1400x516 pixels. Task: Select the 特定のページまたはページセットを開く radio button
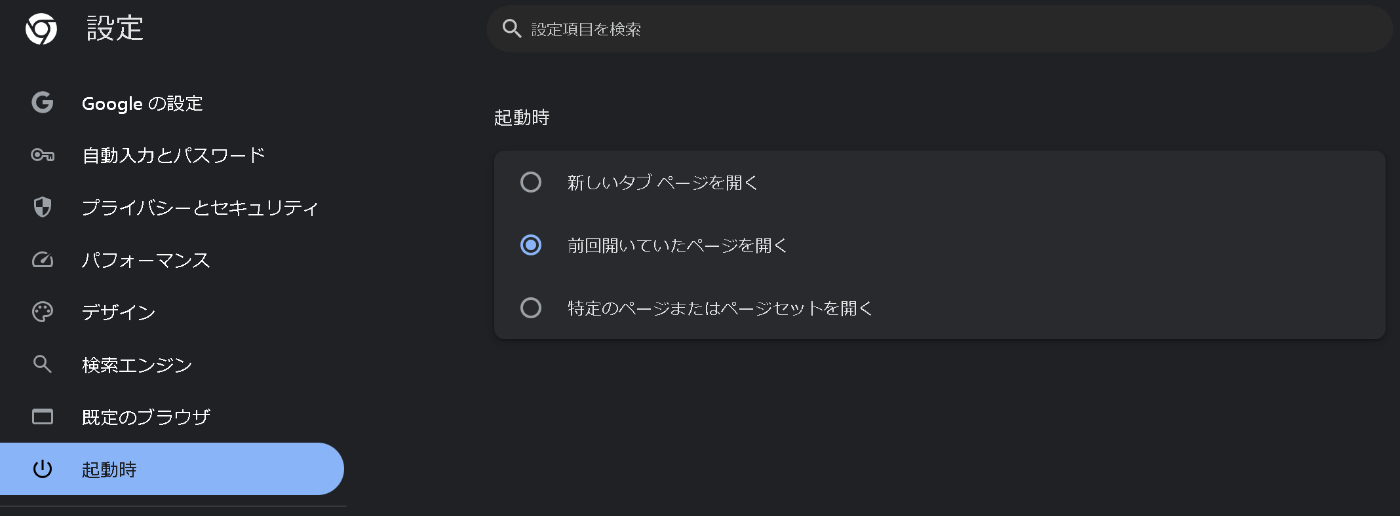[531, 308]
